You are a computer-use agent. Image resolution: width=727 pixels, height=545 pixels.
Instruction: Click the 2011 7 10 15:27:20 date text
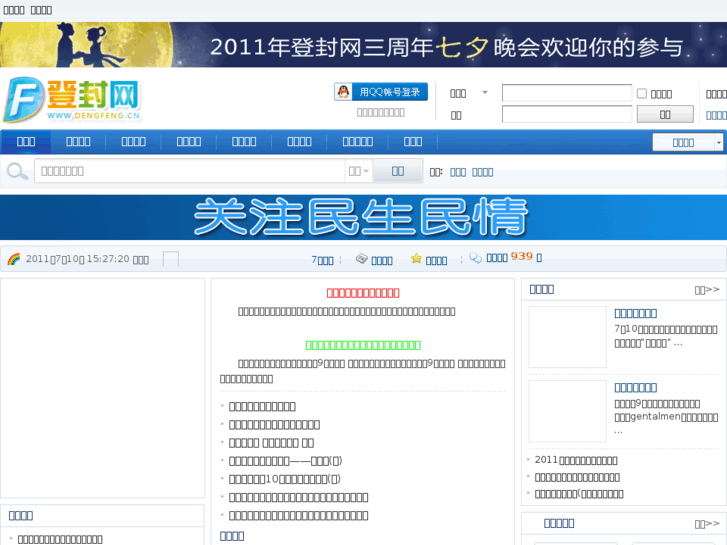(87, 259)
